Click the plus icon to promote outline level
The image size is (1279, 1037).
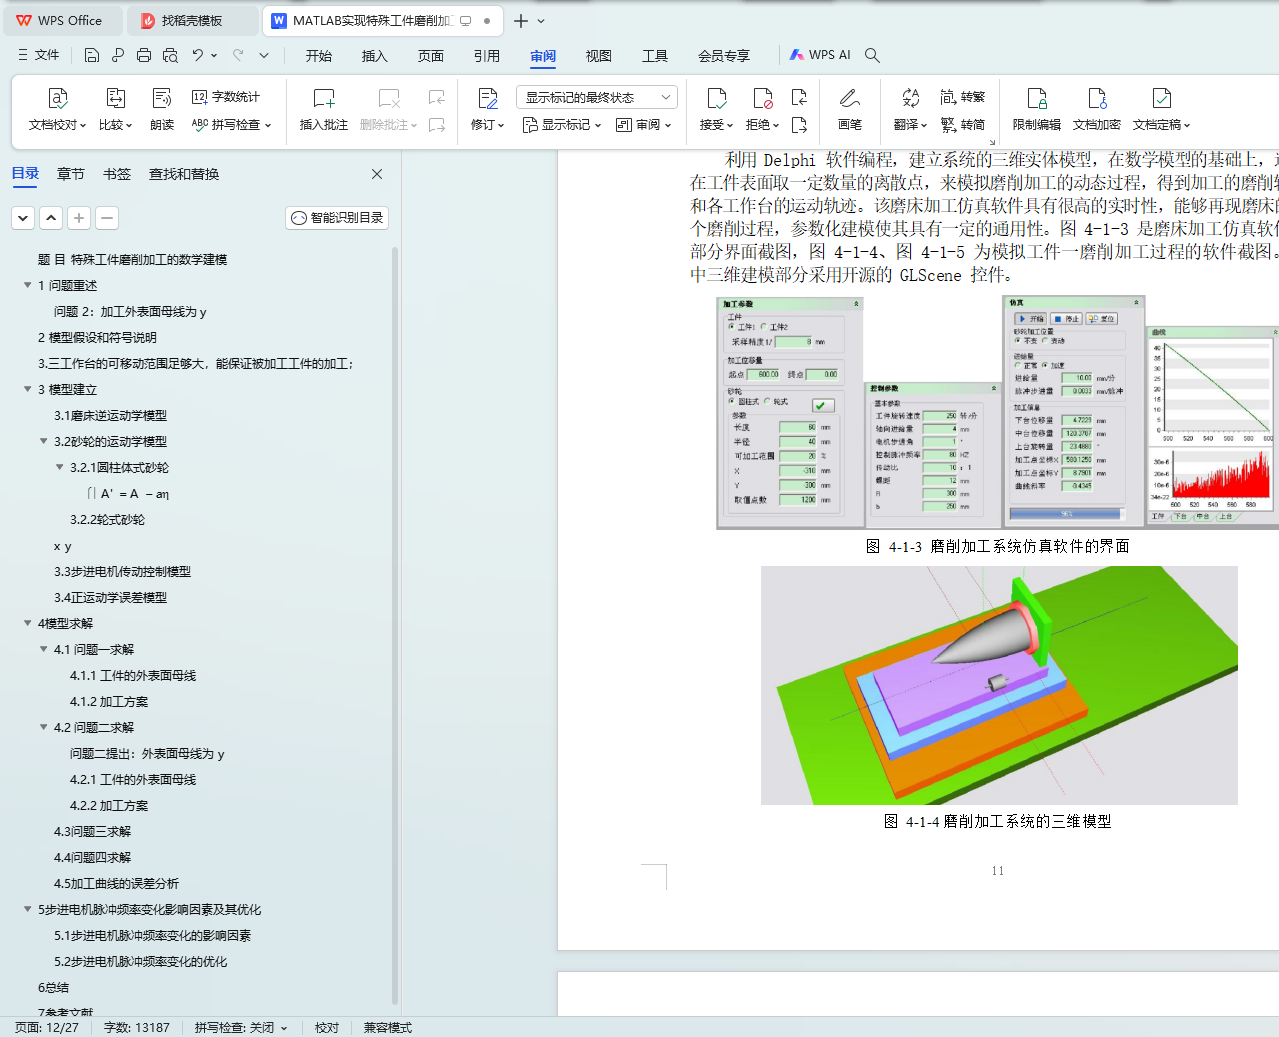79,217
